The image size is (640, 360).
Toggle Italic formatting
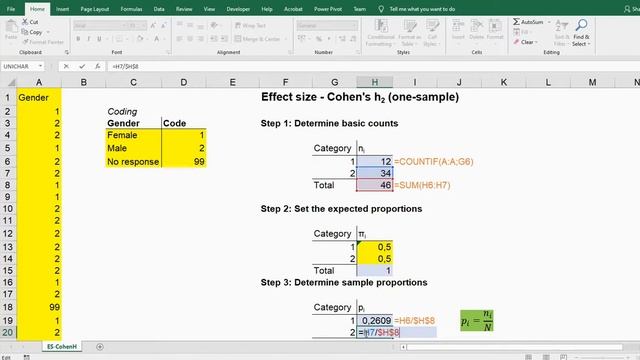(89, 39)
